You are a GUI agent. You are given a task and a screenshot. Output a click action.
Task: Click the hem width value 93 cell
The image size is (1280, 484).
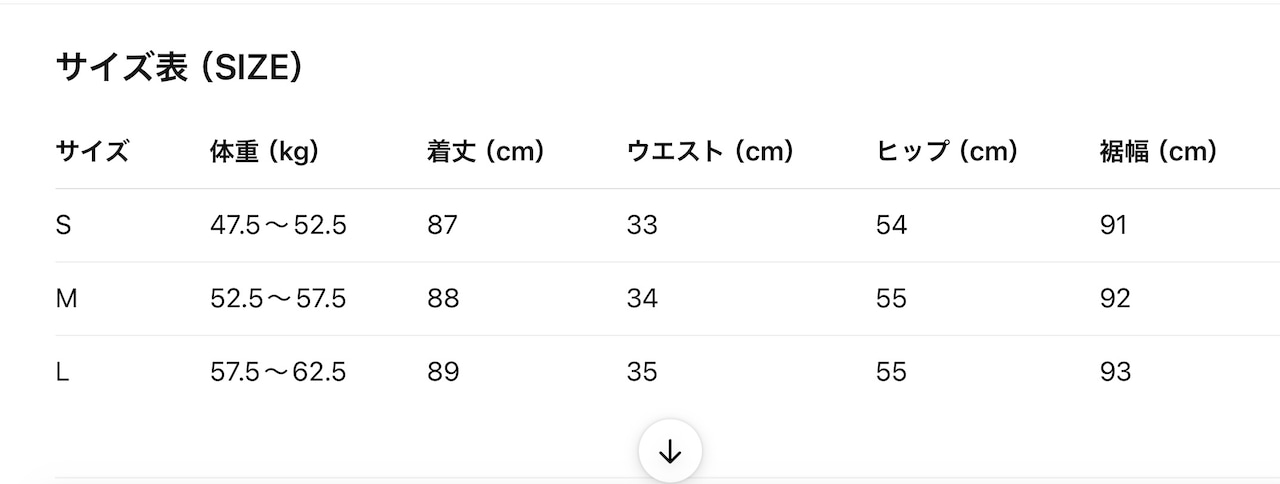tap(1115, 372)
